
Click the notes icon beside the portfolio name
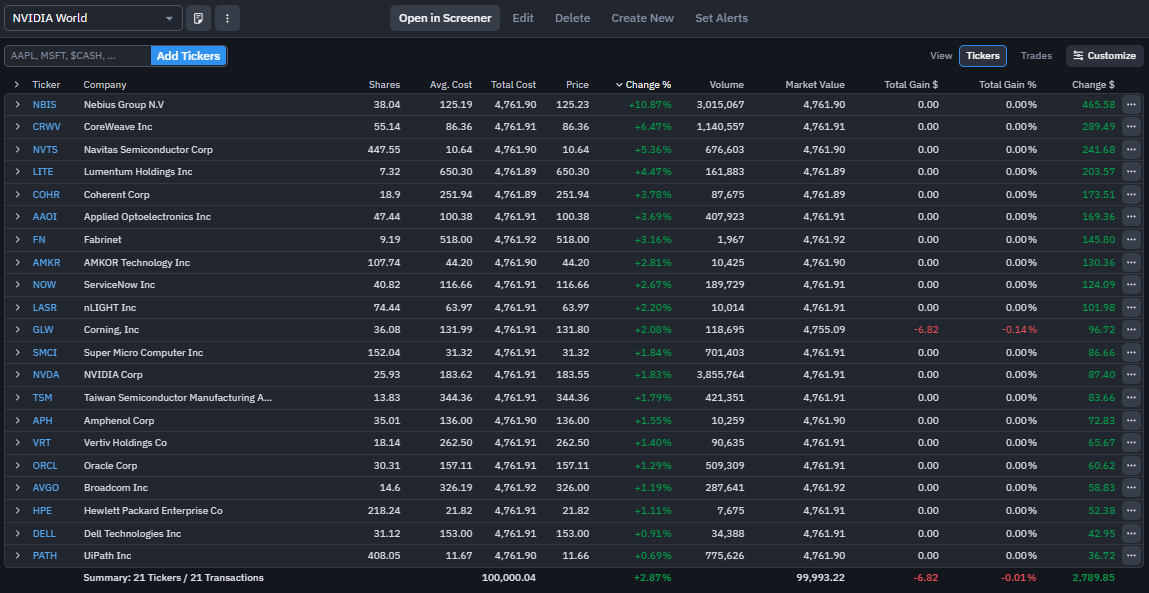(x=199, y=18)
